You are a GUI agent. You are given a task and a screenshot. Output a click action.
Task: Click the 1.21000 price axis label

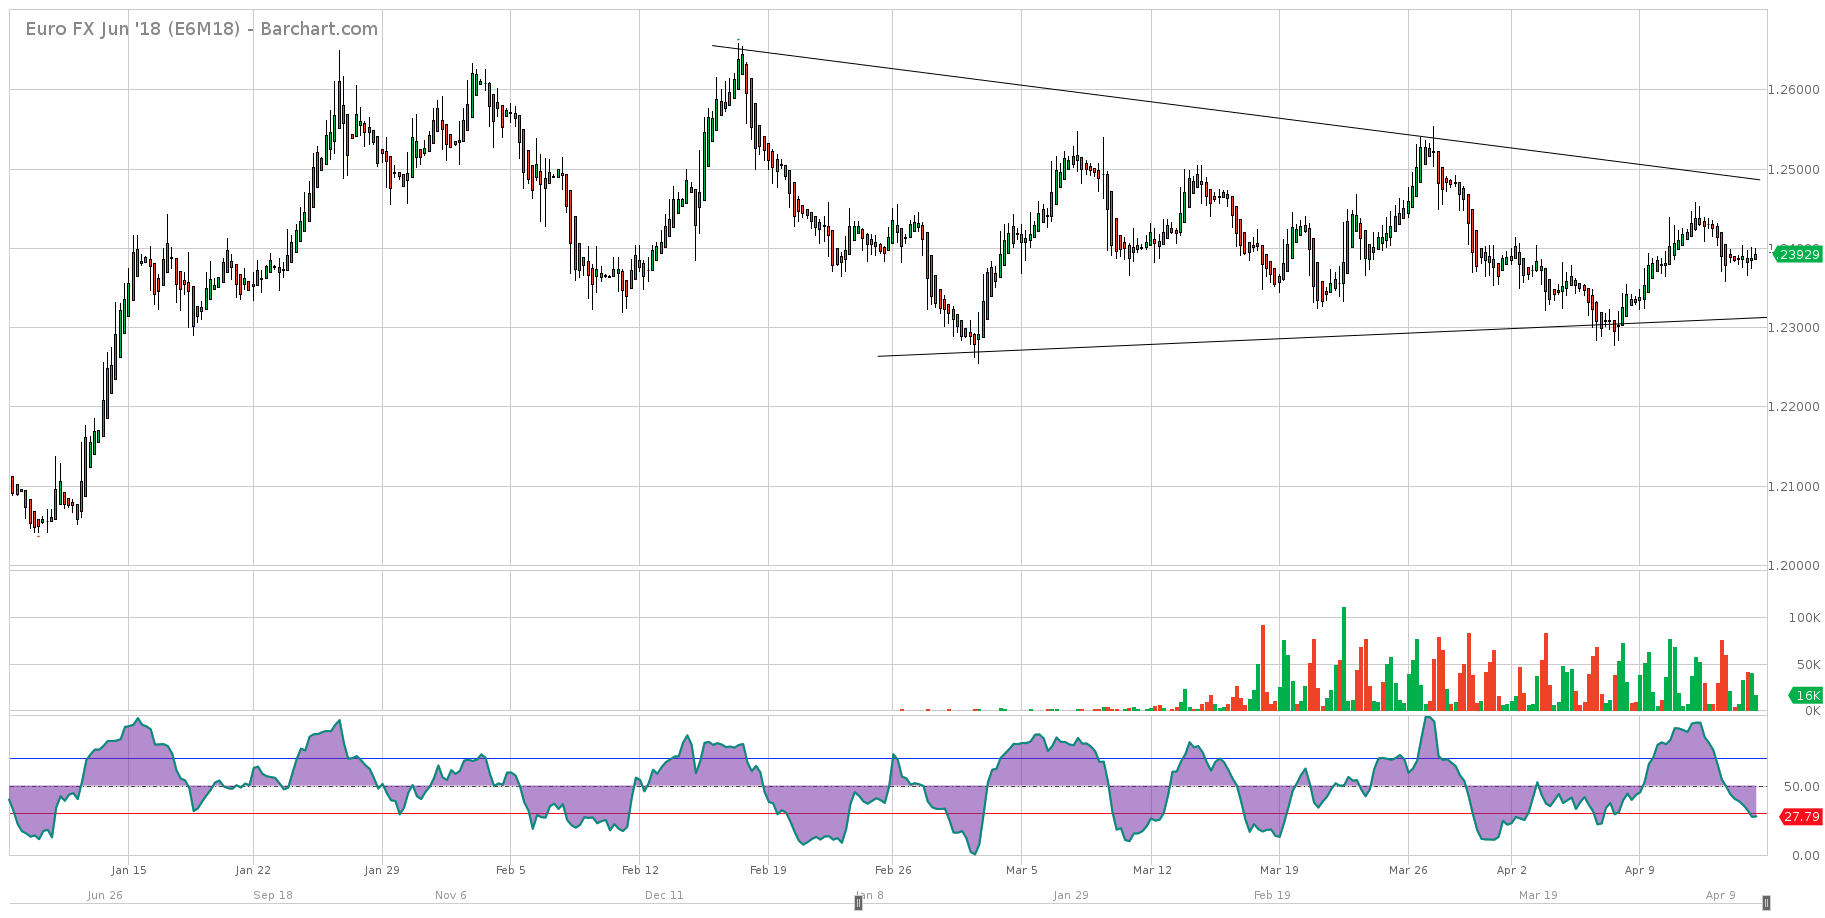1794,487
